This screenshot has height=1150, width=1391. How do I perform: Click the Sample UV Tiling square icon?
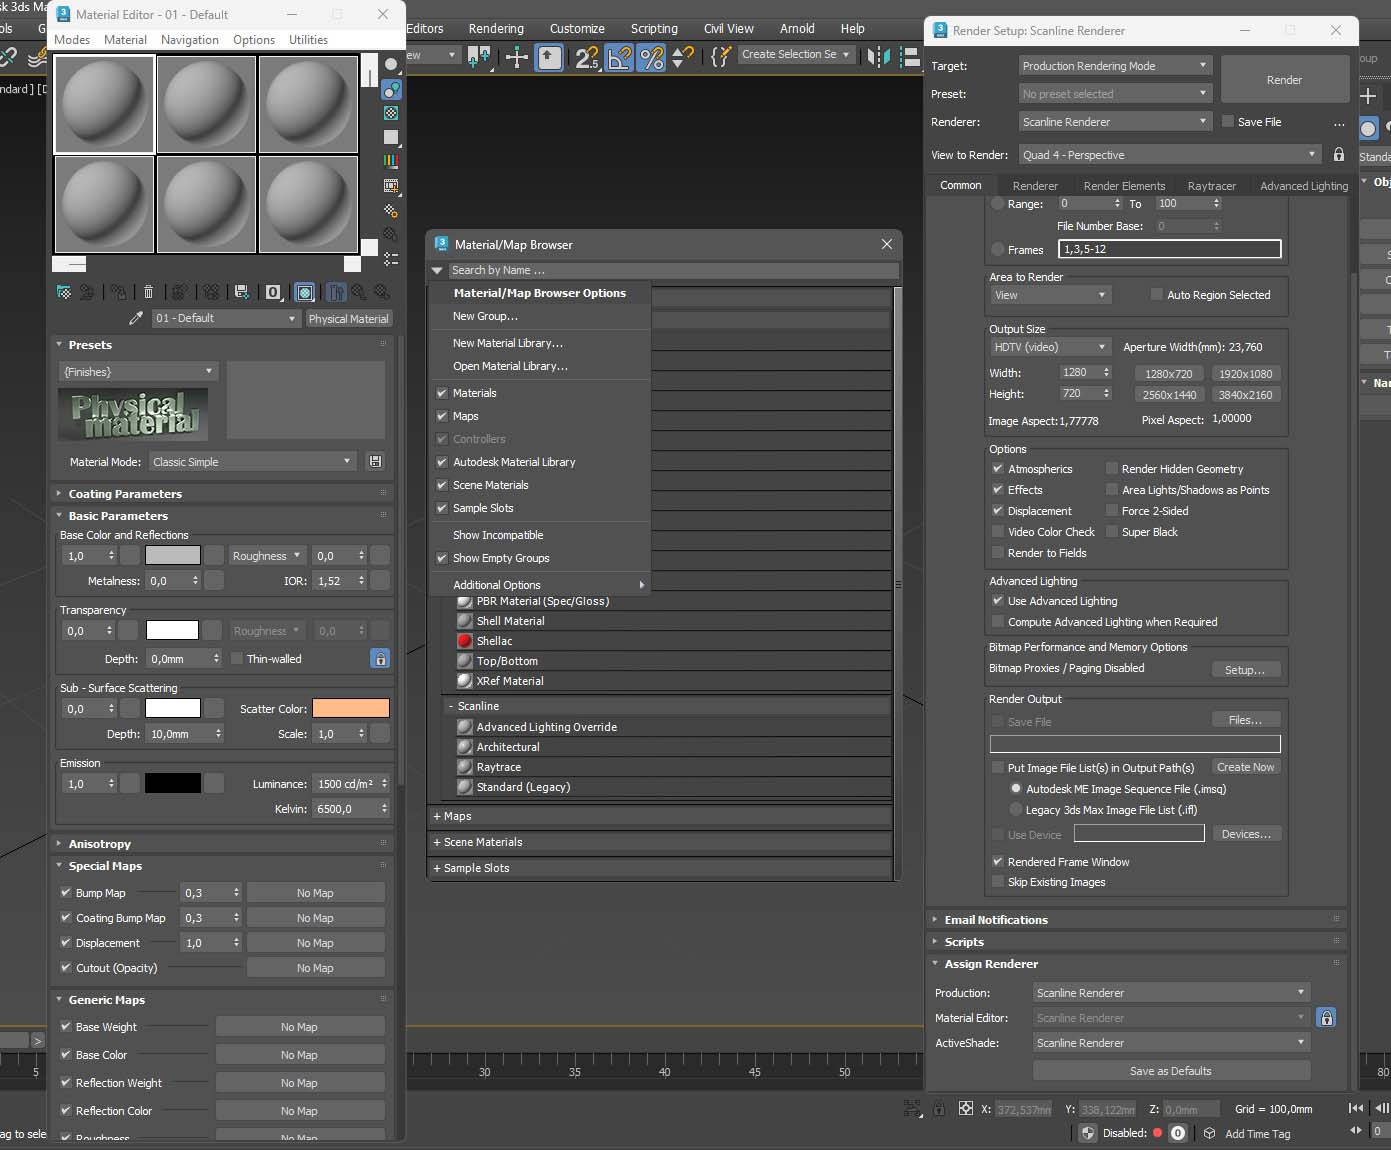coord(391,137)
